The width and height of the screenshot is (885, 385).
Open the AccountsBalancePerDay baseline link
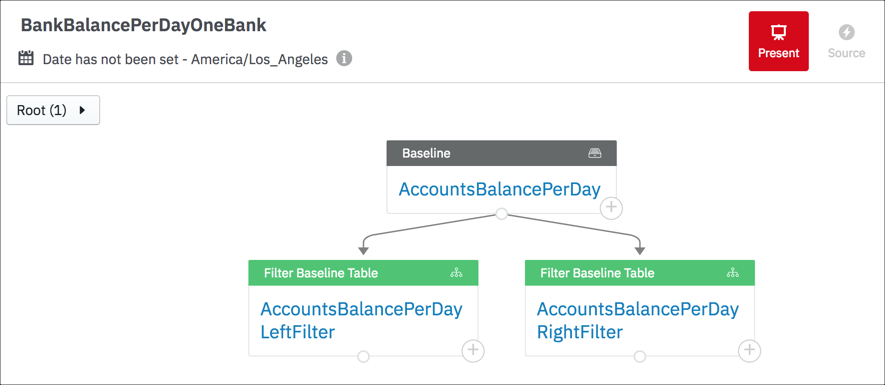click(500, 190)
